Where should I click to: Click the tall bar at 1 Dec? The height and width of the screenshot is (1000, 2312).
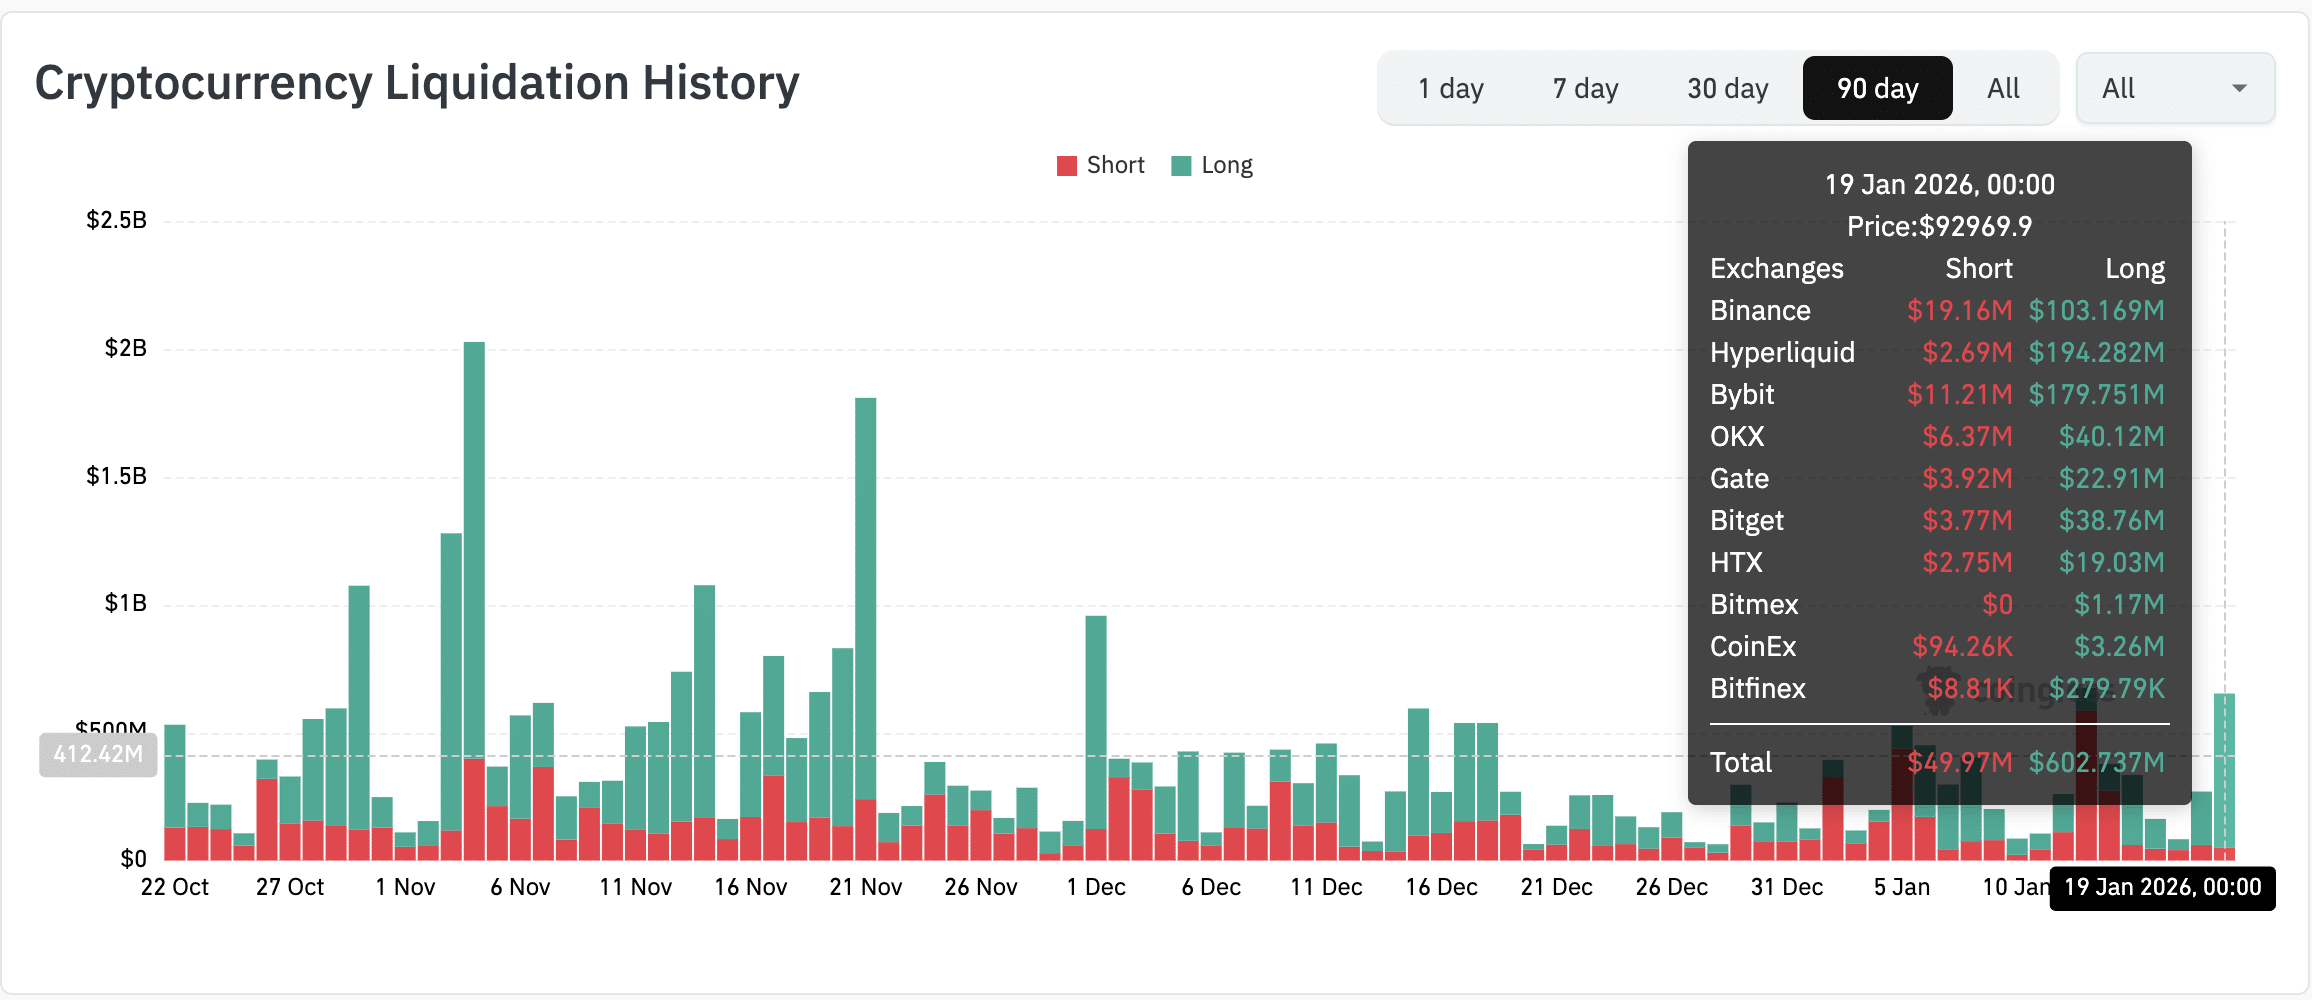point(1096,720)
